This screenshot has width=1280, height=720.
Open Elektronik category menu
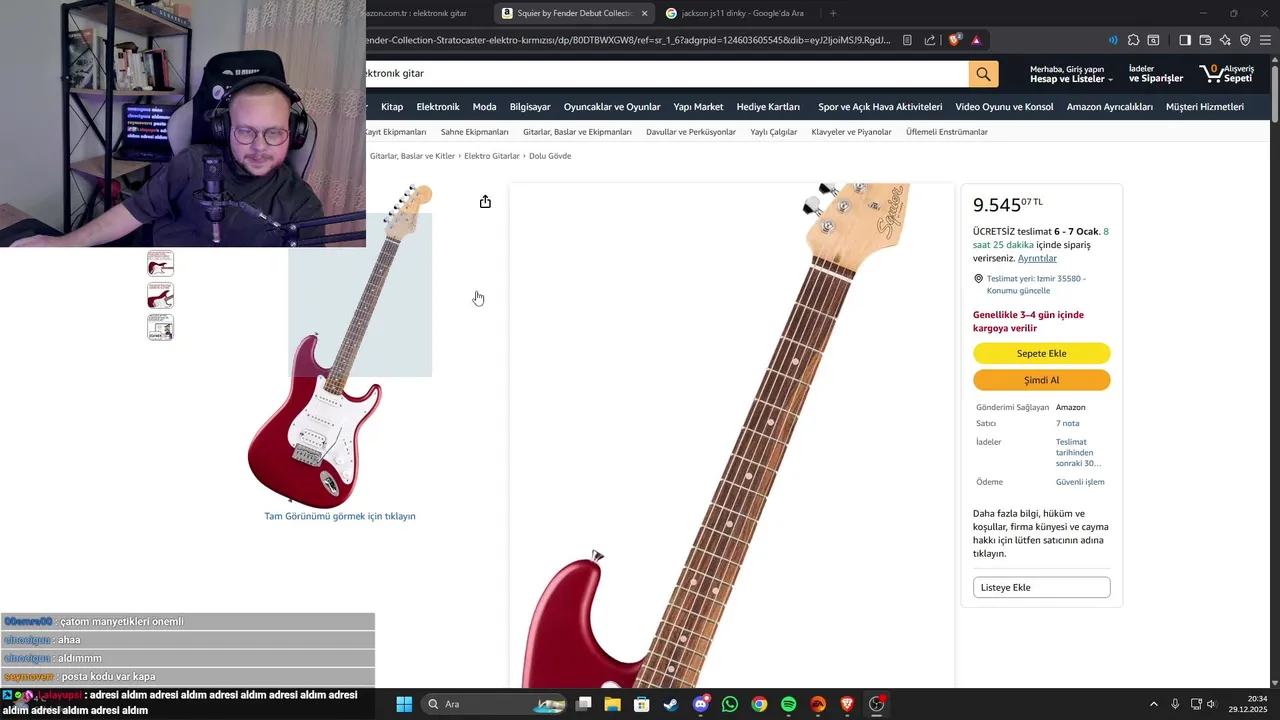(438, 107)
